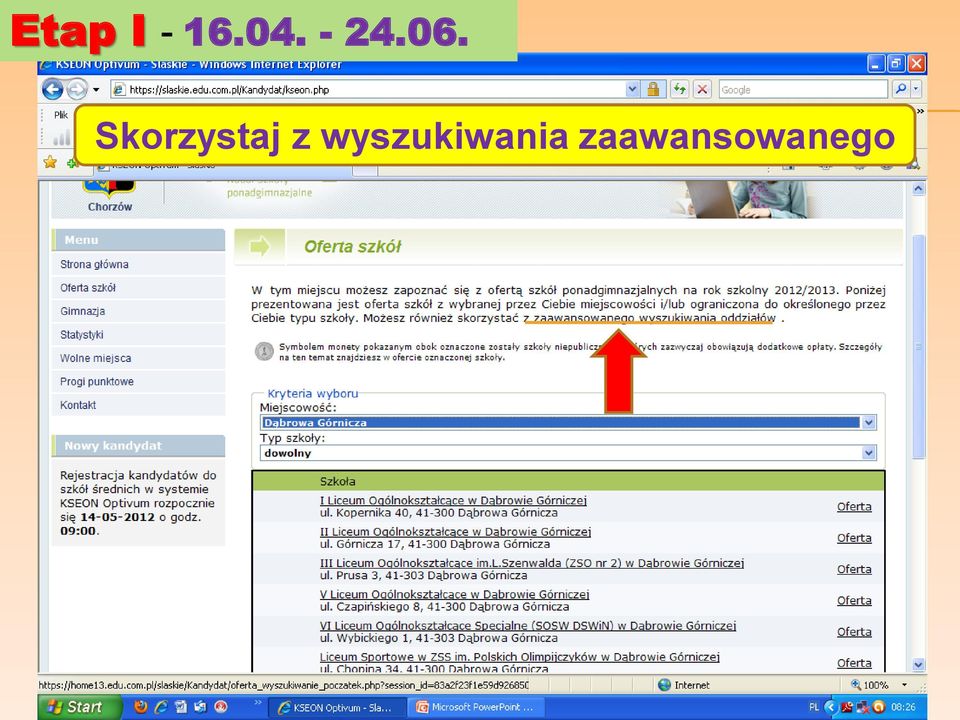Click Oferta for V Liceum Ogólnokształcące
960x720 pixels.
(854, 601)
